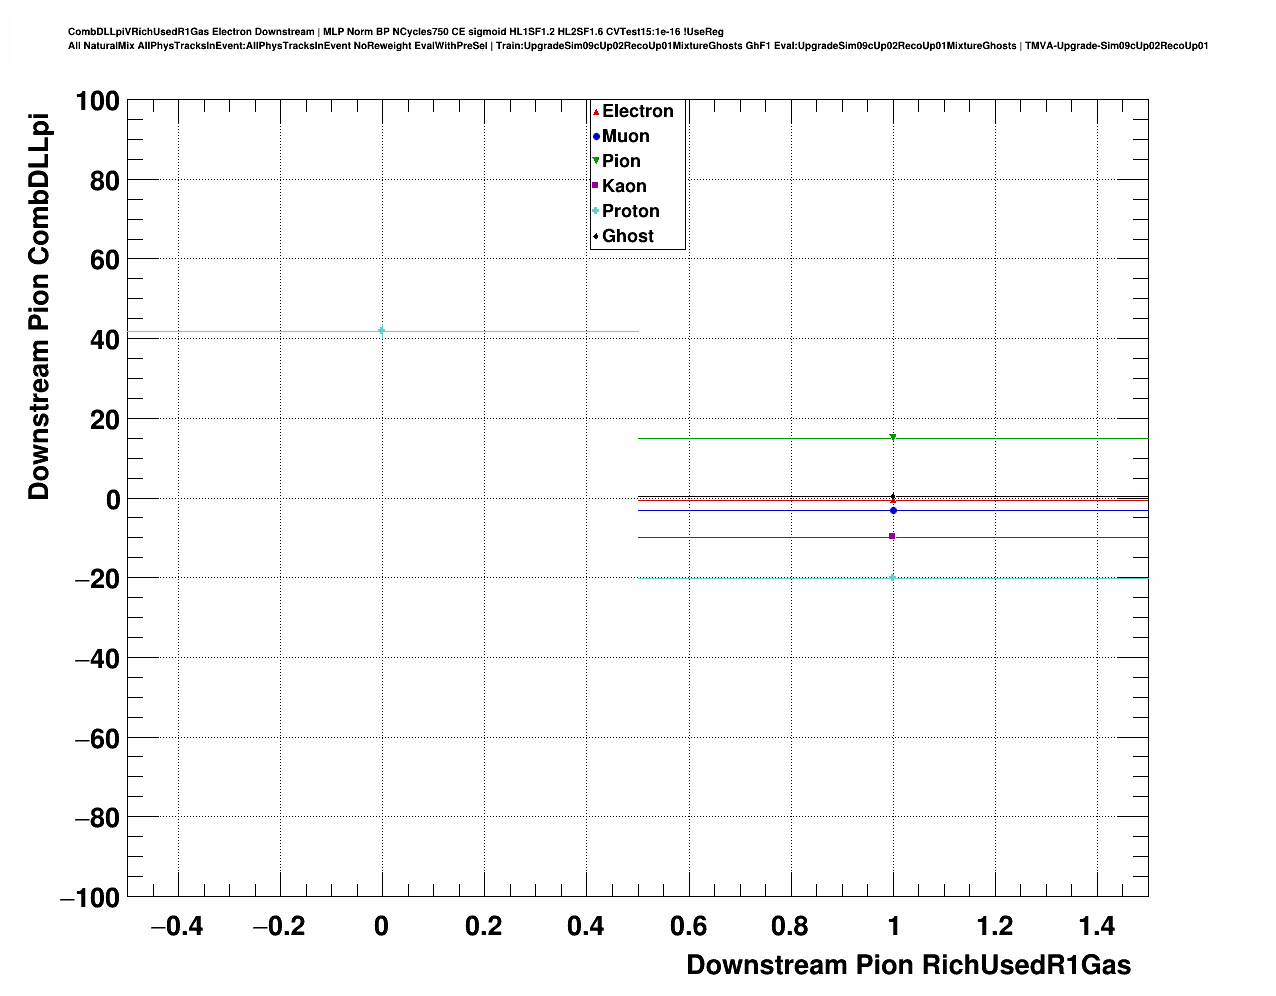Click the blue Muon circle legend marker

pos(596,136)
